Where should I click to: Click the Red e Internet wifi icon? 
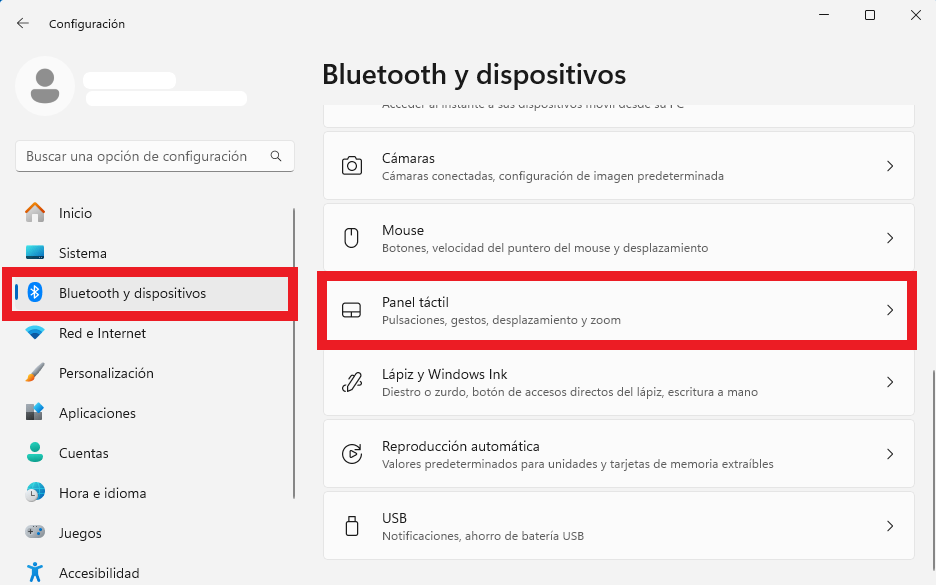35,332
